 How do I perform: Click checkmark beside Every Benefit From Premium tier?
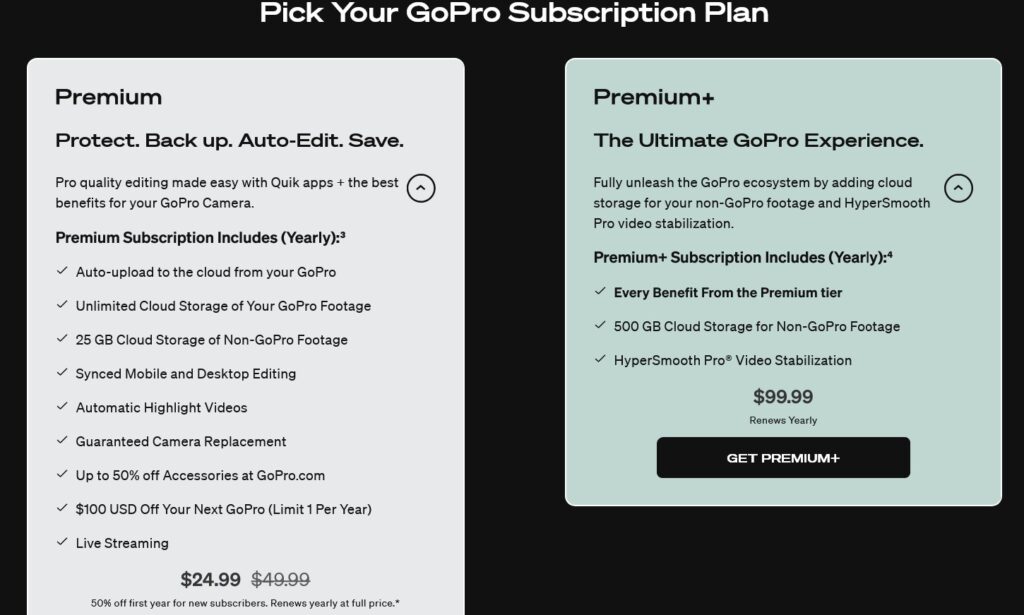[600, 291]
